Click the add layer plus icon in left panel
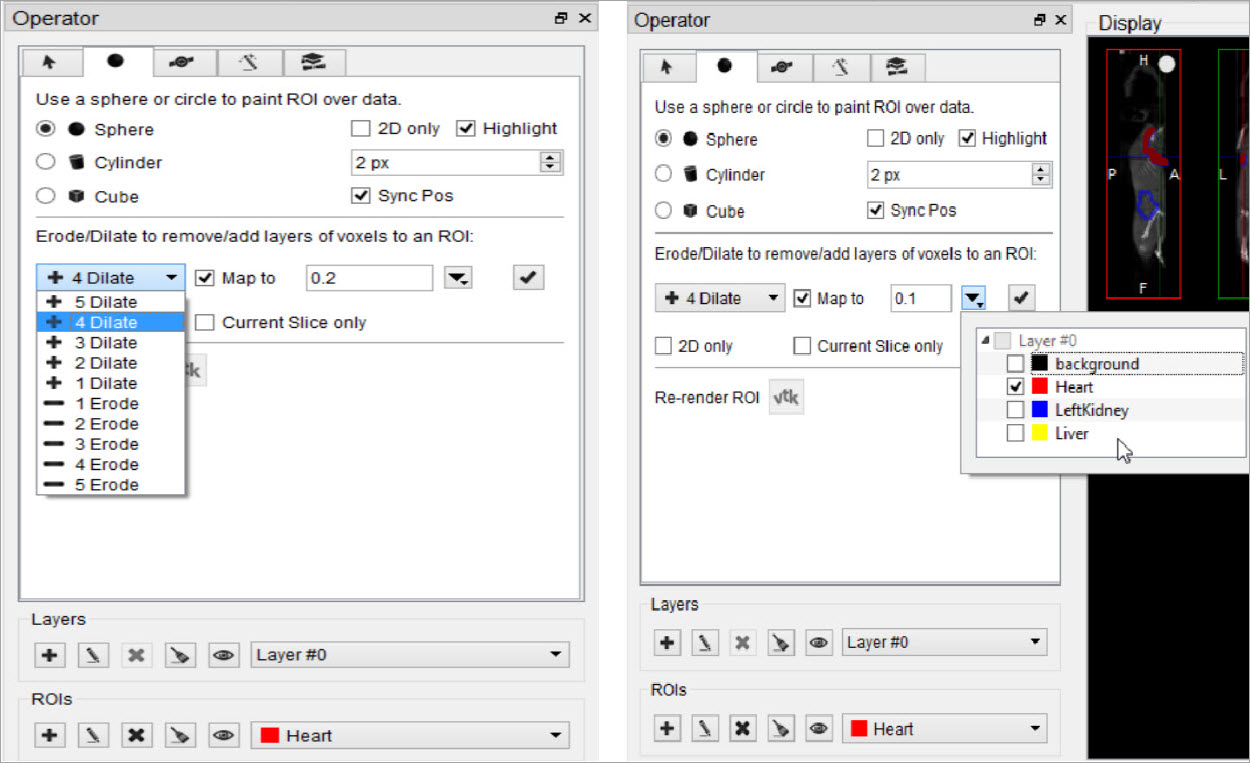The height and width of the screenshot is (763, 1250). [x=50, y=655]
